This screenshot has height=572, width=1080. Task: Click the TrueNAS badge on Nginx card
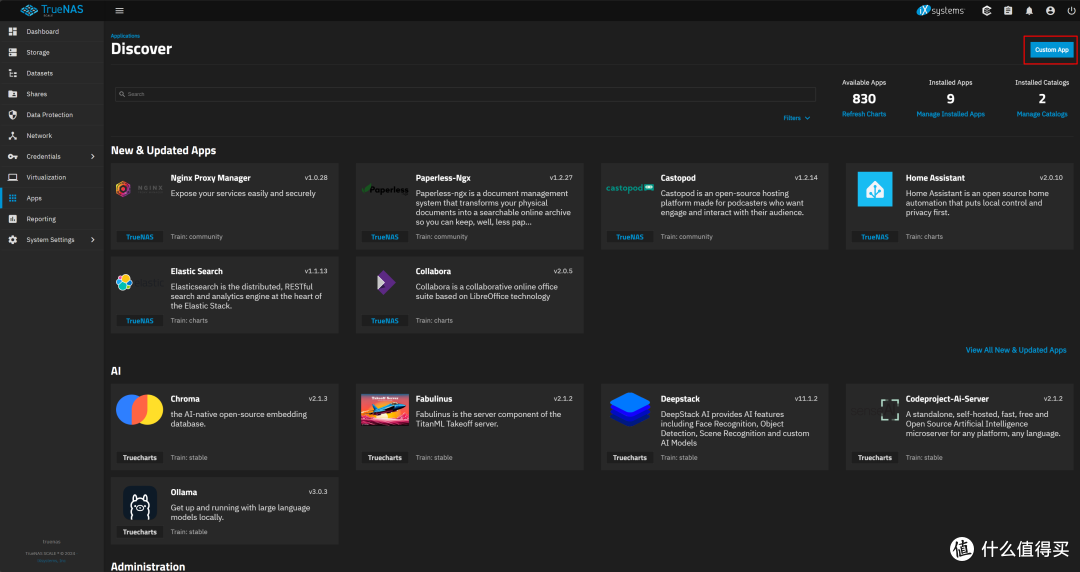click(x=140, y=236)
